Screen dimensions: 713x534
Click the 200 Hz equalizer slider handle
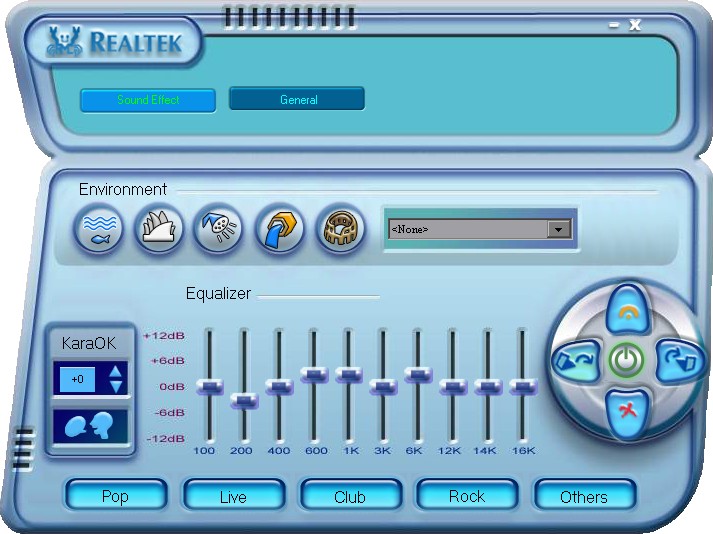pyautogui.click(x=244, y=401)
